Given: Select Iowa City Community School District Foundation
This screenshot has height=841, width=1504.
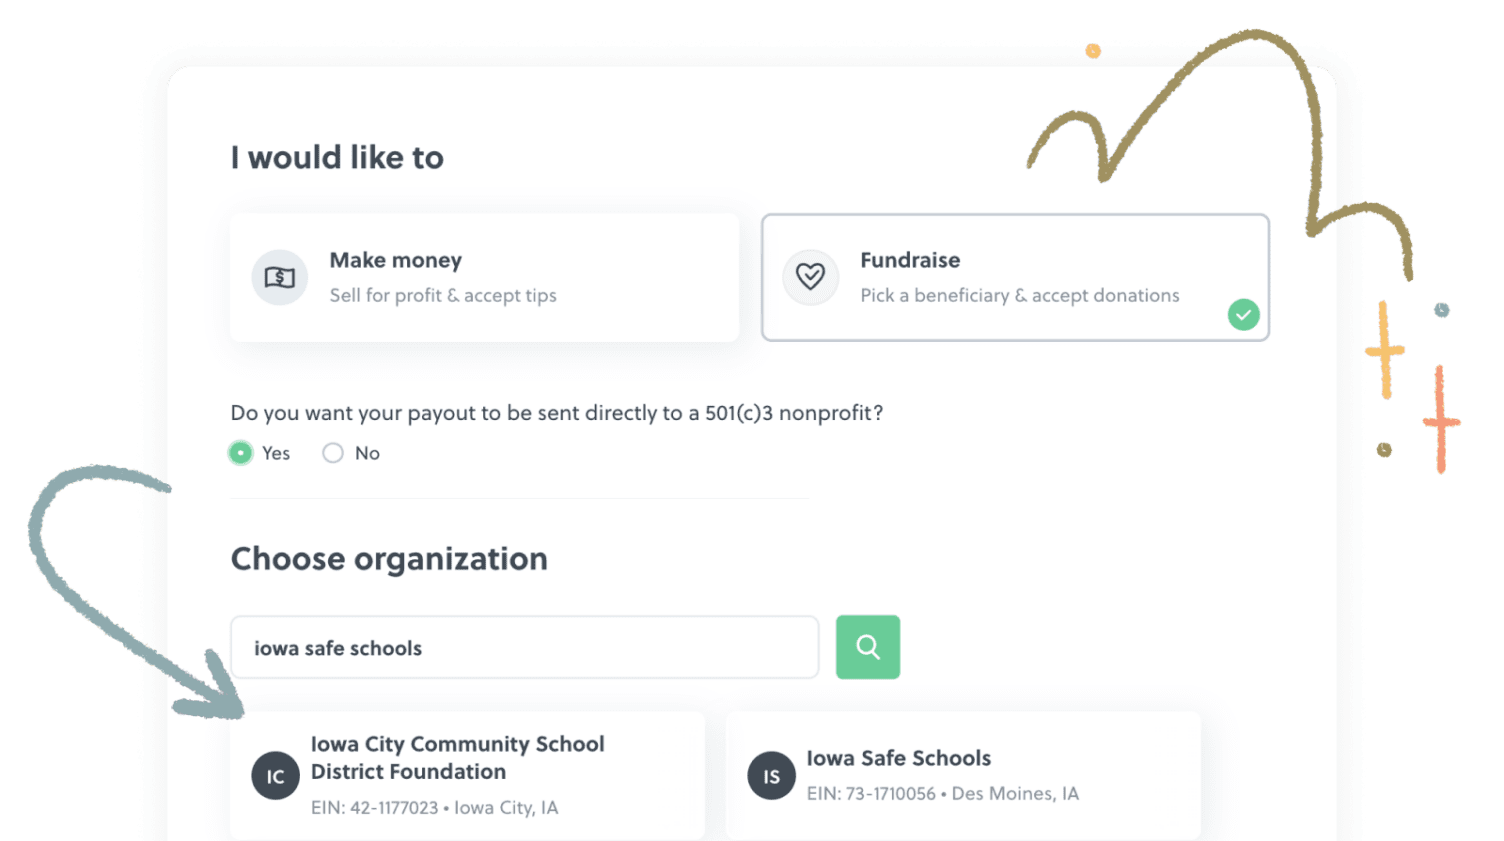Looking at the screenshot, I should coord(467,776).
